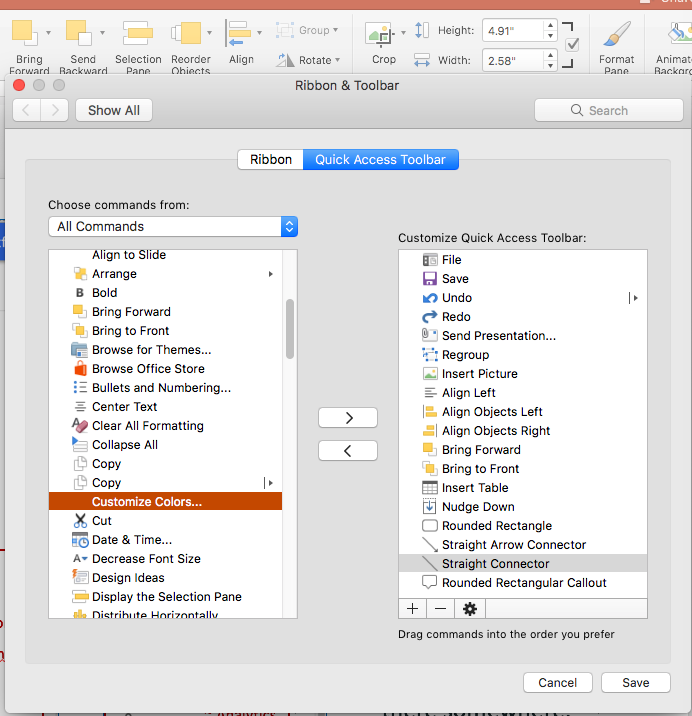
Task: Click the commands list scrollbar thumb
Action: 290,329
